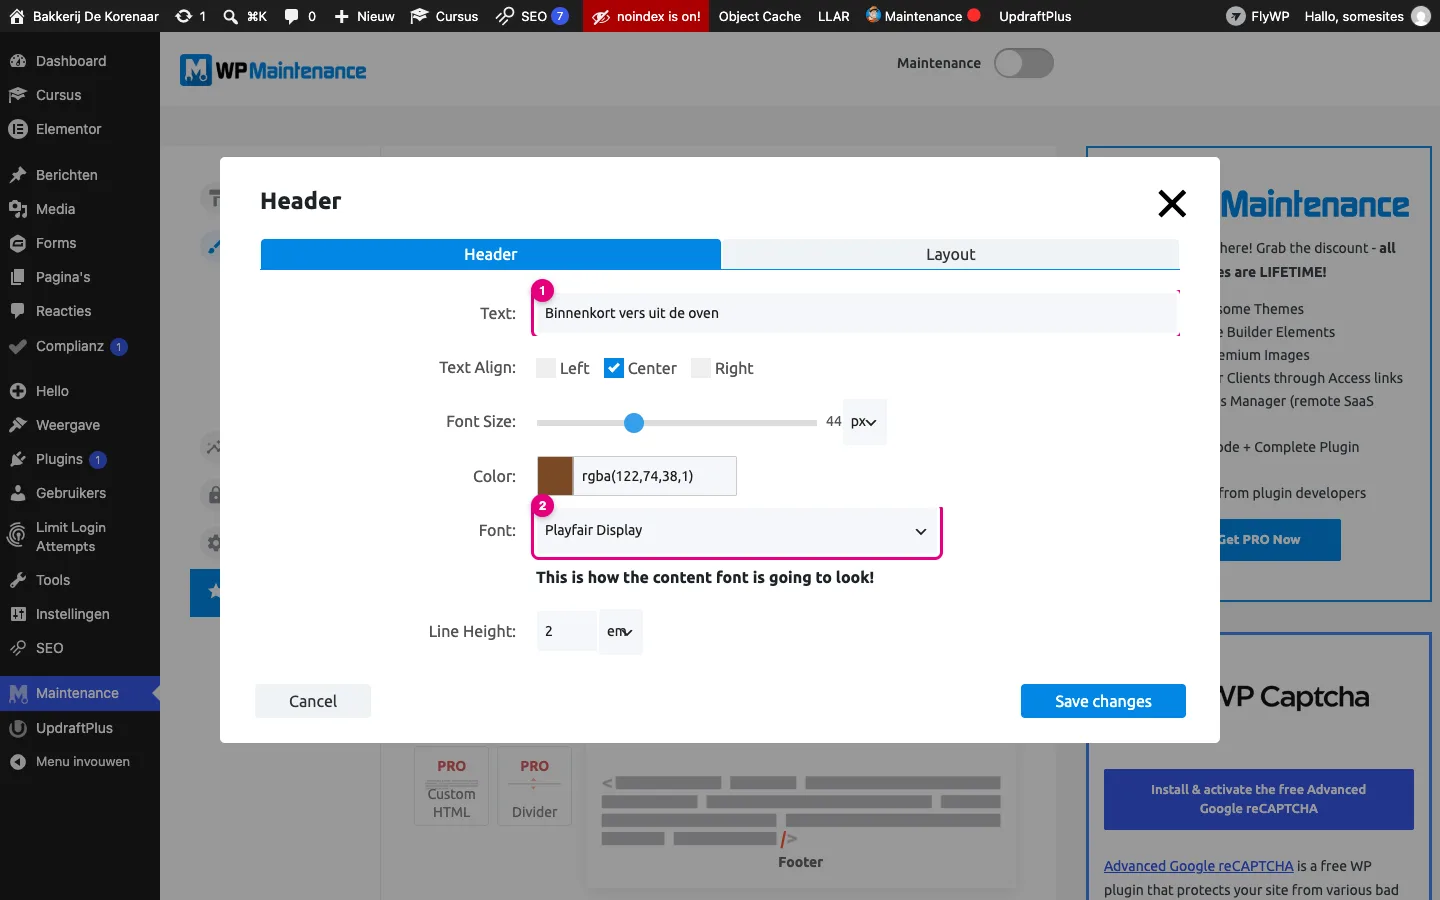This screenshot has width=1440, height=900.
Task: Open Maintenance in the sidebar menu
Action: pos(80,693)
